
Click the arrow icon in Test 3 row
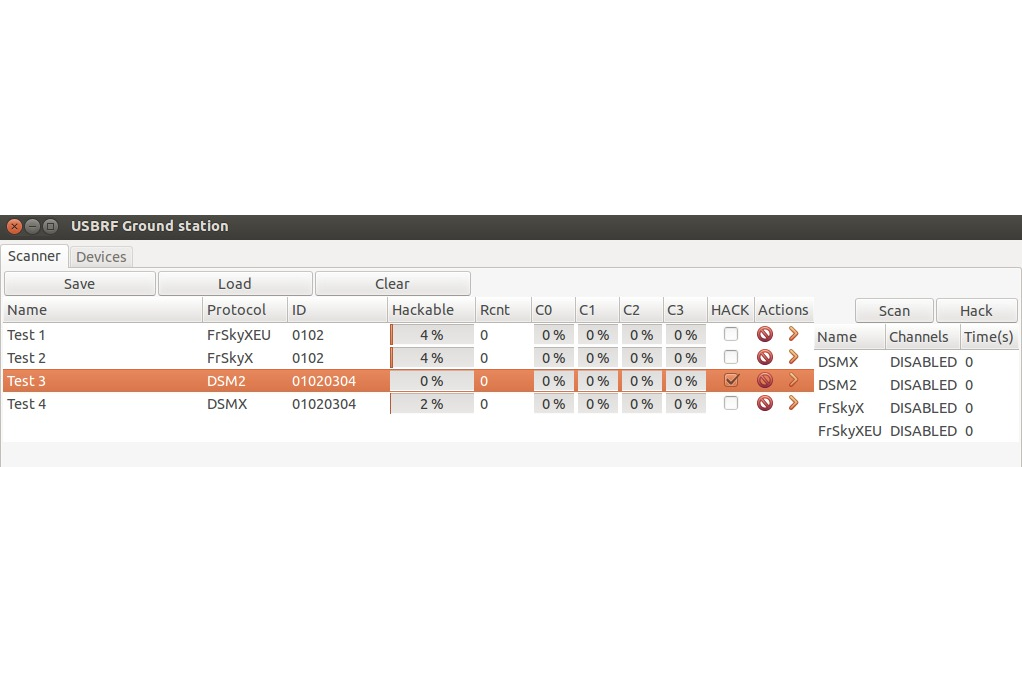pos(793,380)
